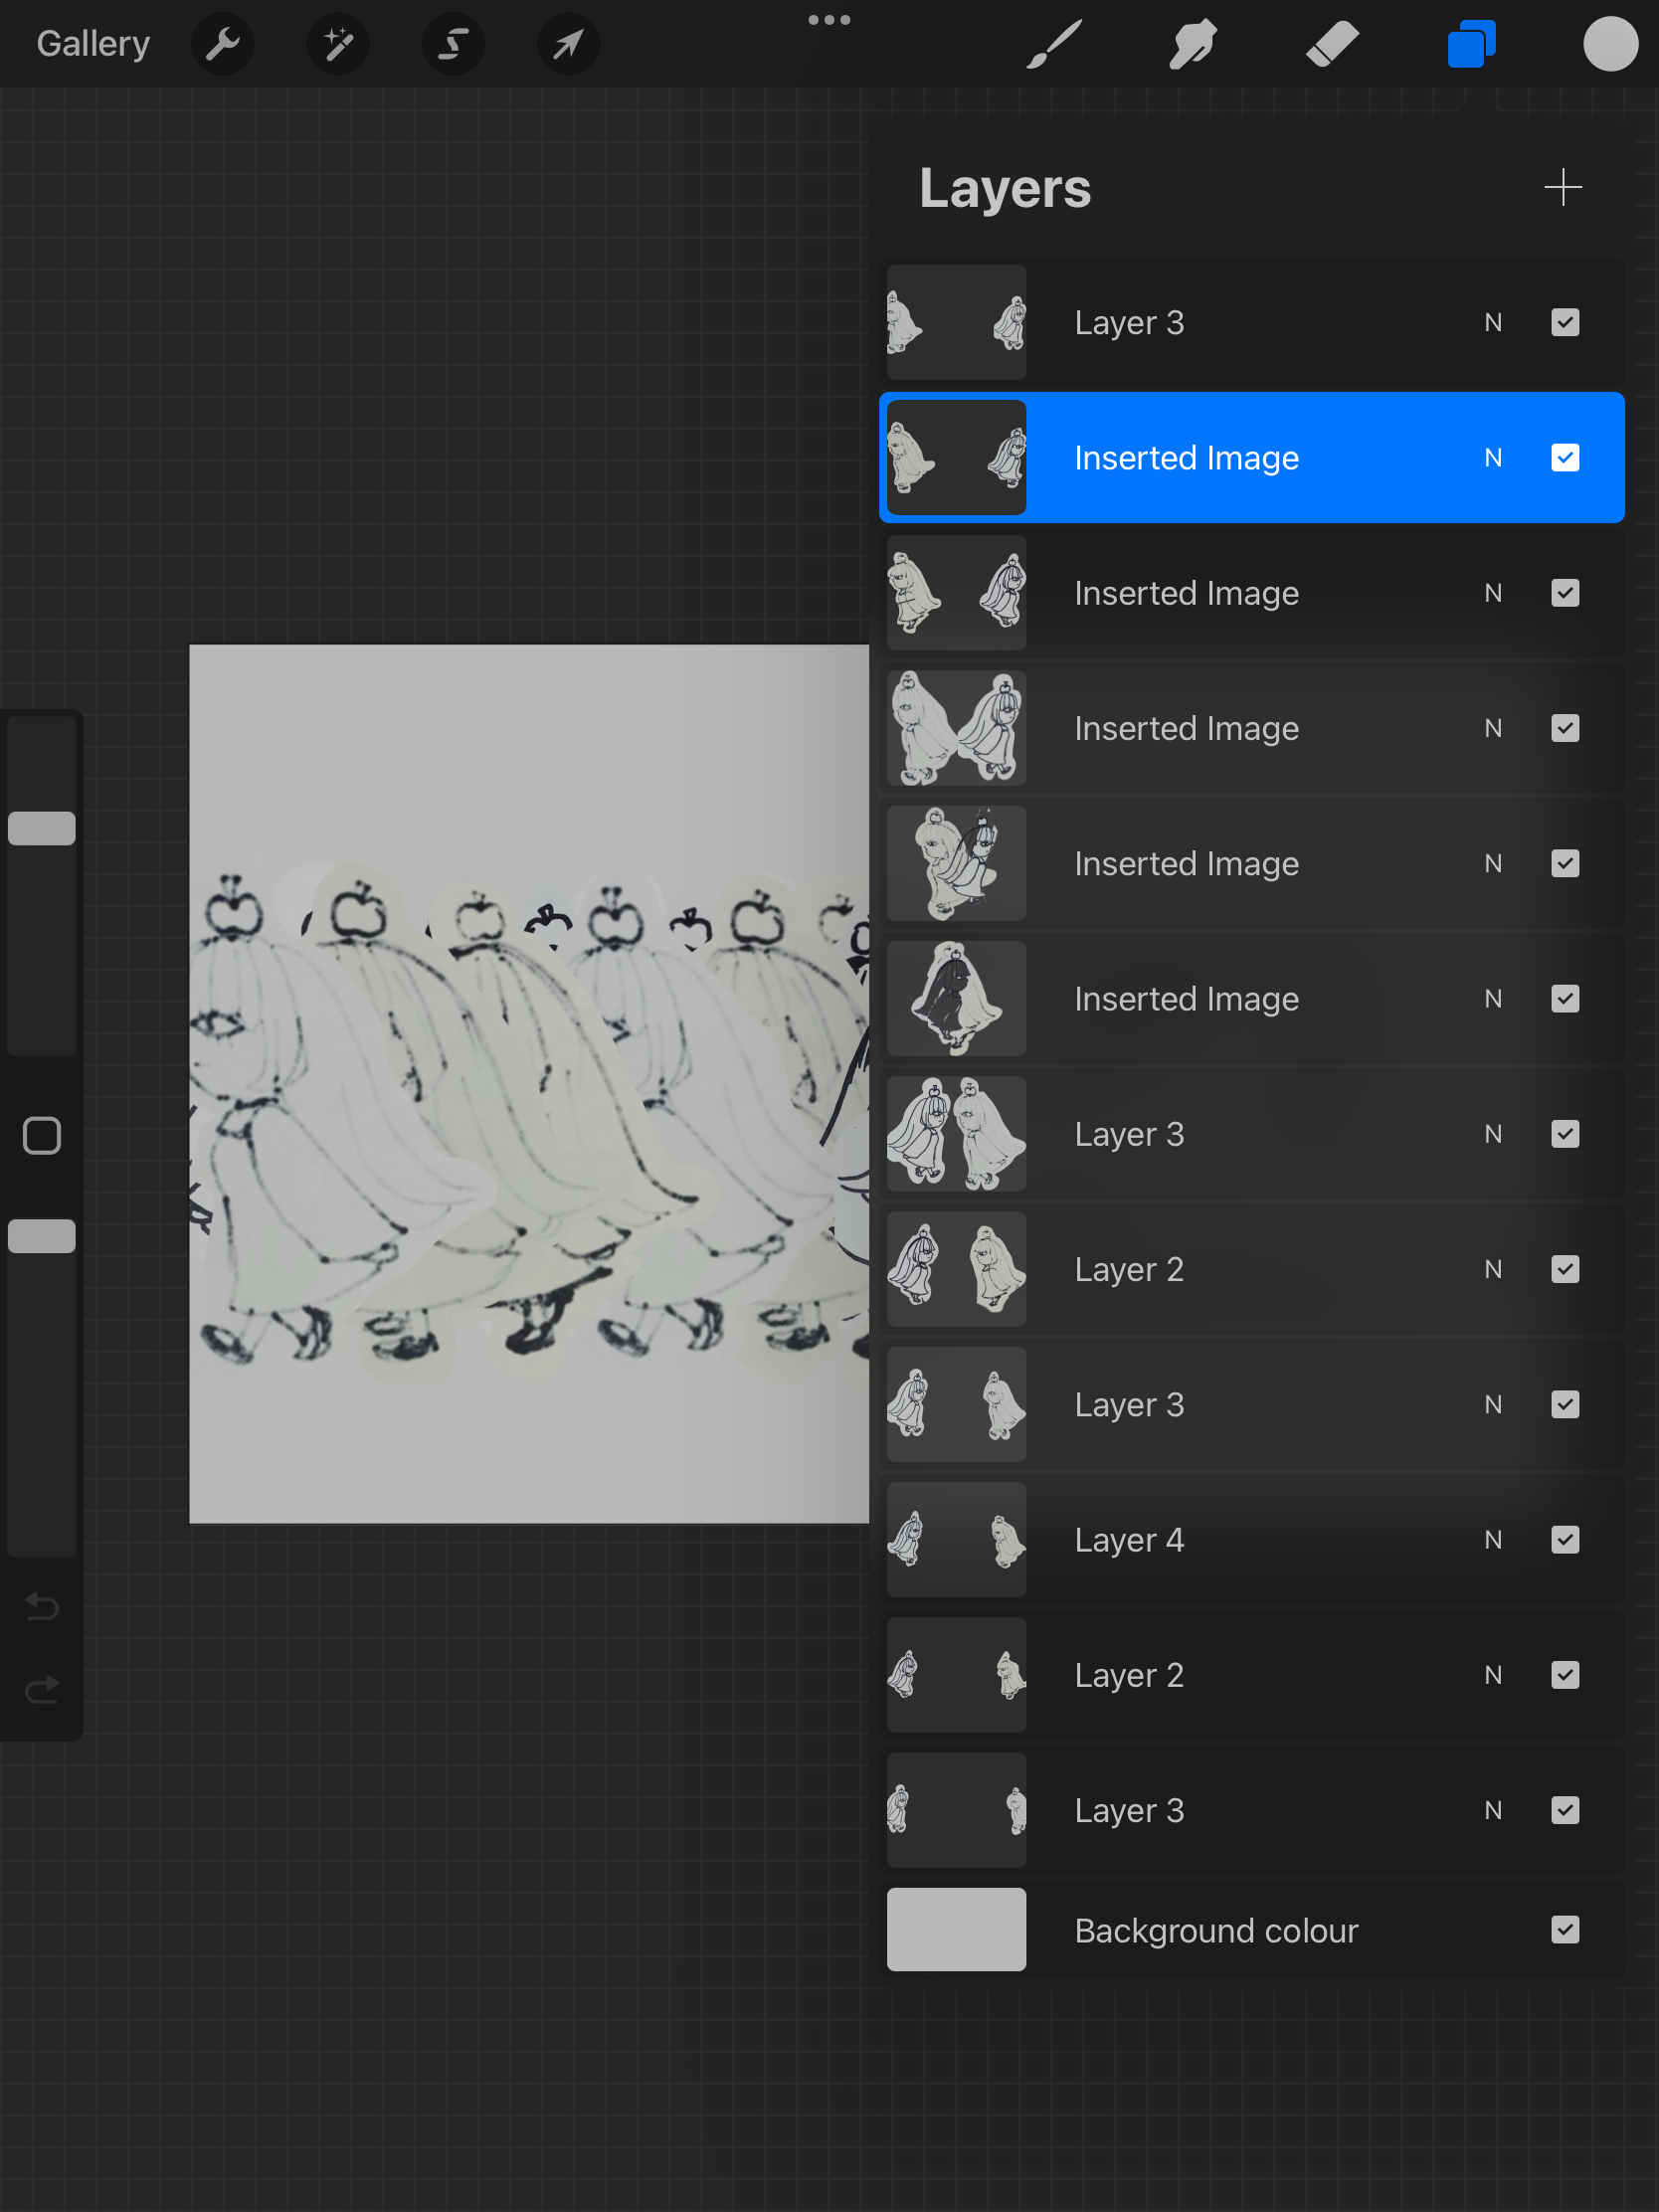Screen dimensions: 1659x2212
Task: Tap thumbnail of topmost Layer 3
Action: (956, 322)
